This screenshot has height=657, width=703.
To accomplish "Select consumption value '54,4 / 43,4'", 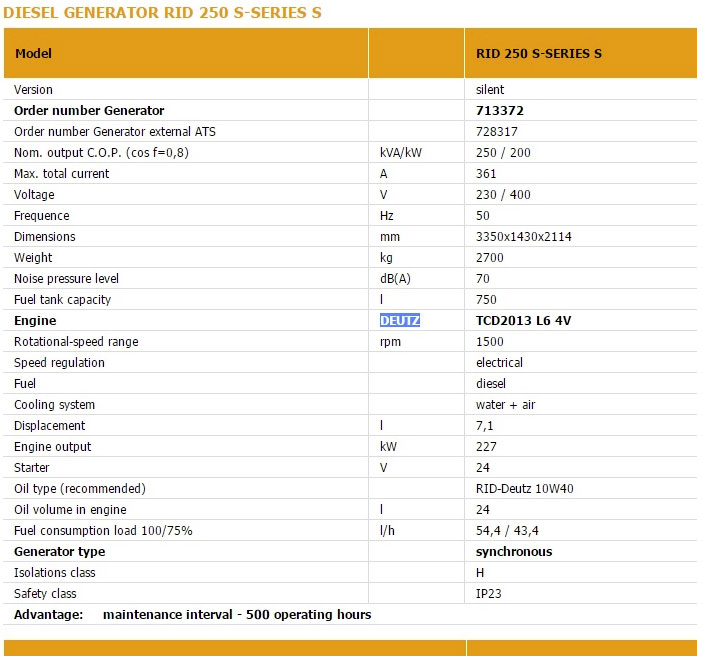I will pyautogui.click(x=507, y=531).
